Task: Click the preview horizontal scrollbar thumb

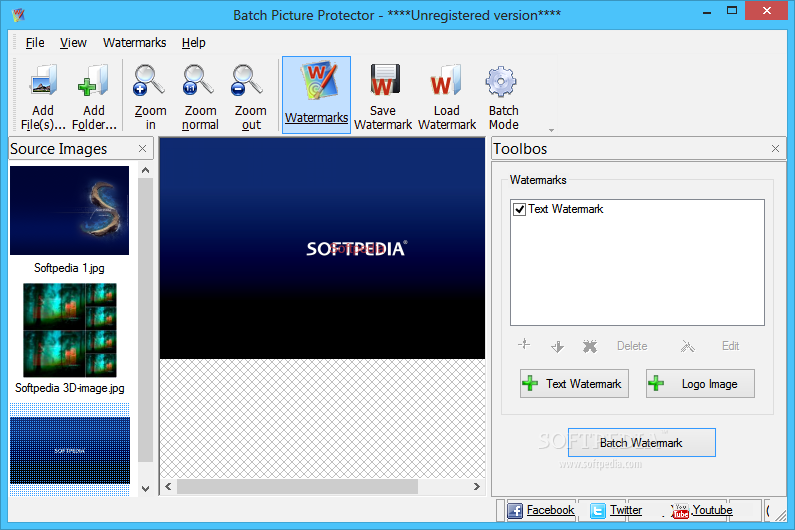Action: [x=297, y=486]
